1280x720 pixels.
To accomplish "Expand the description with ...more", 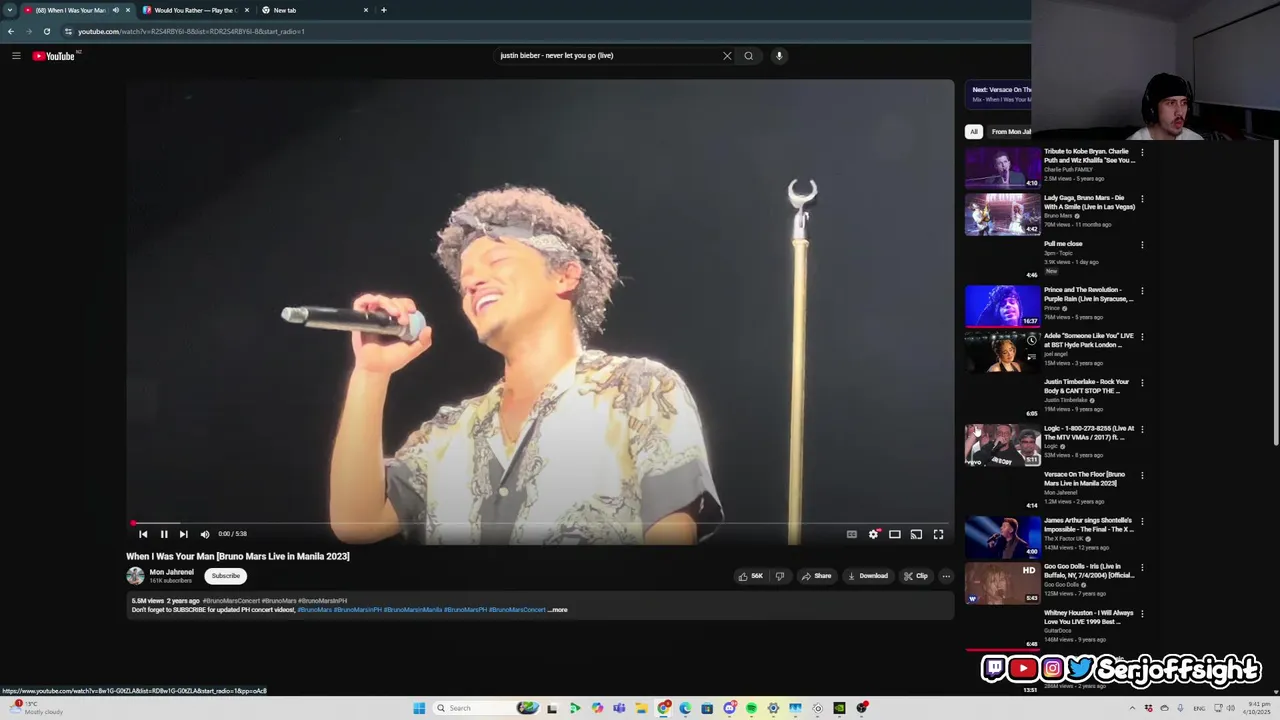I will click(558, 610).
